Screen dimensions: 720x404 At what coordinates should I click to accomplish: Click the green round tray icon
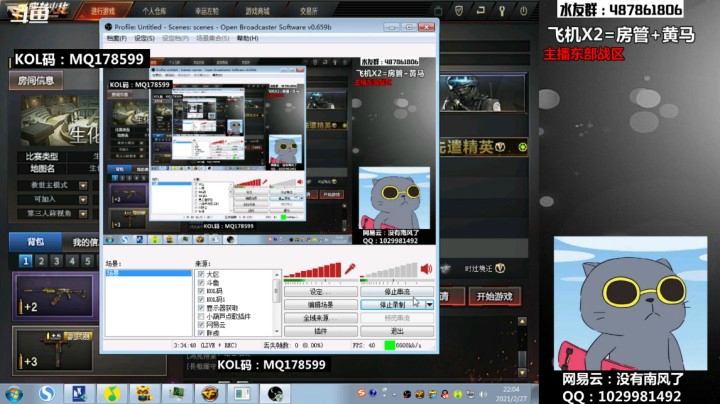[457, 394]
